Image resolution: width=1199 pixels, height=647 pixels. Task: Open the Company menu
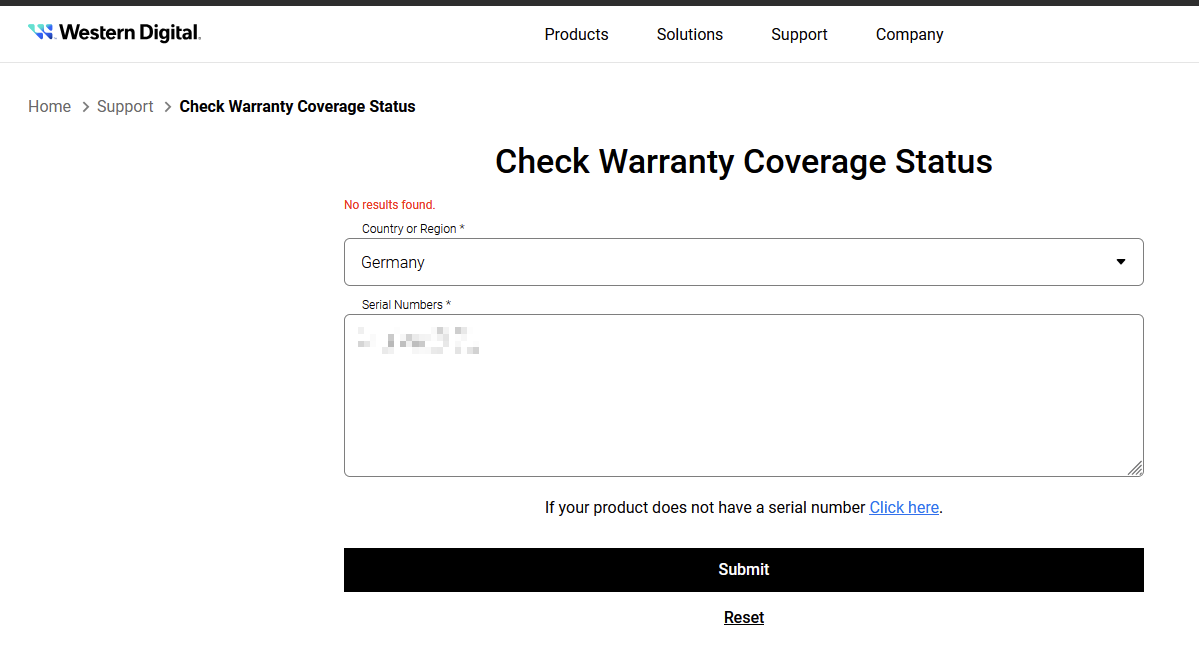coord(909,34)
